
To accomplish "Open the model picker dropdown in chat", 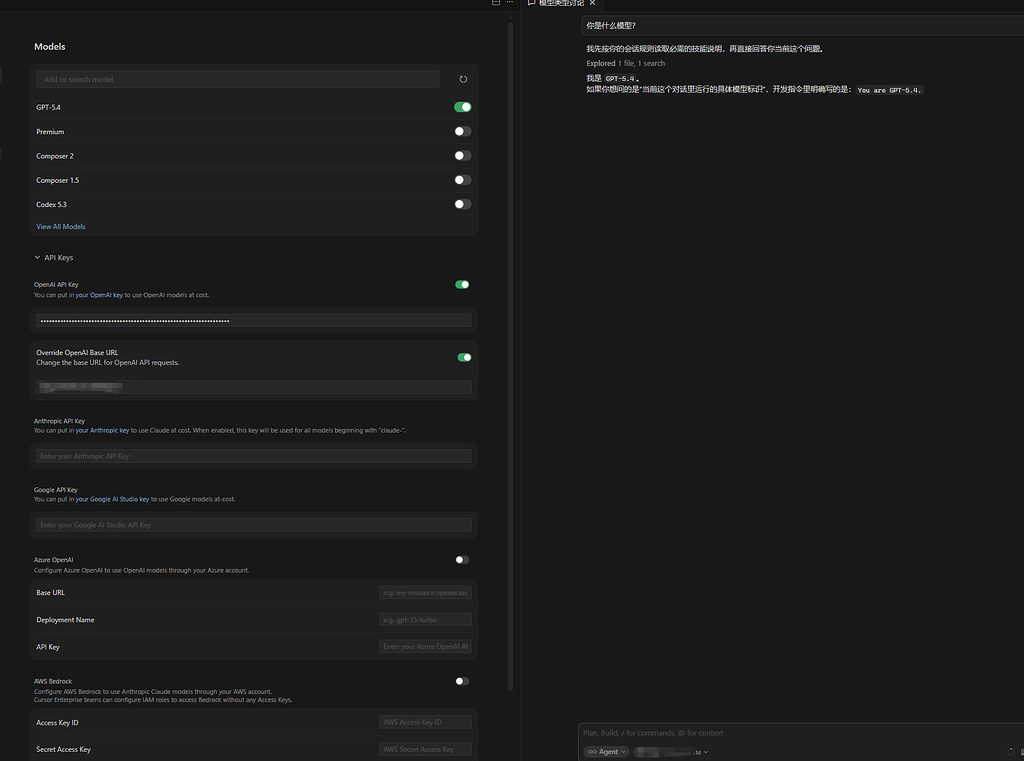I will (x=672, y=753).
